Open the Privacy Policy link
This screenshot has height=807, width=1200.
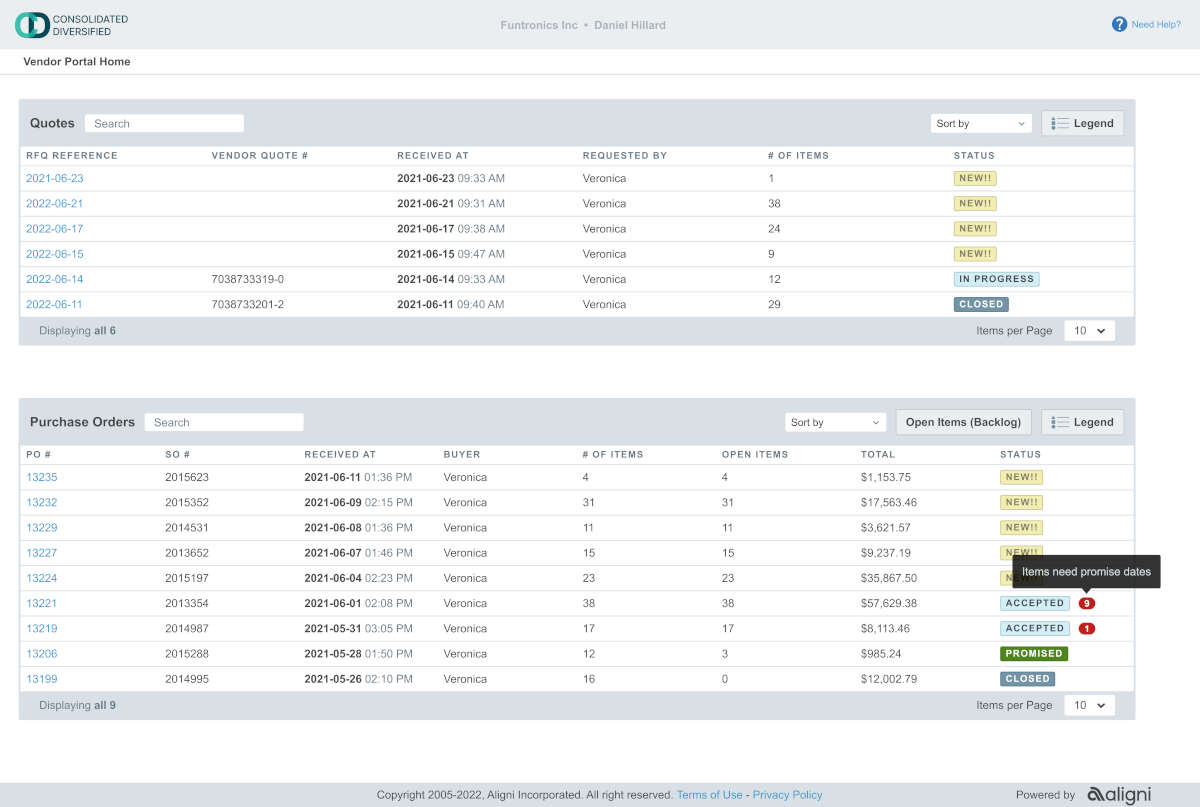[787, 795]
